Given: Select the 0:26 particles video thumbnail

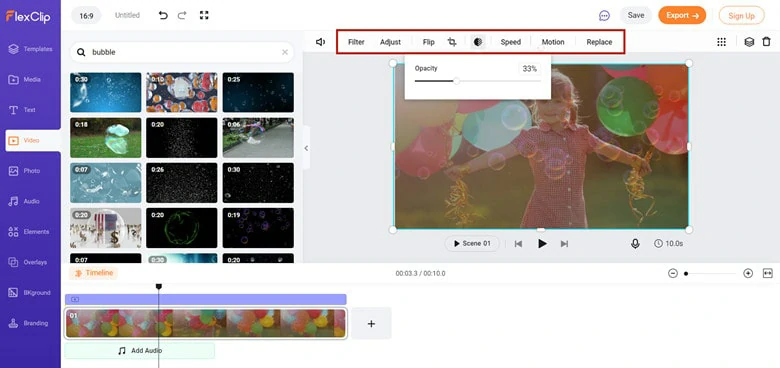Looking at the screenshot, I should click(182, 183).
